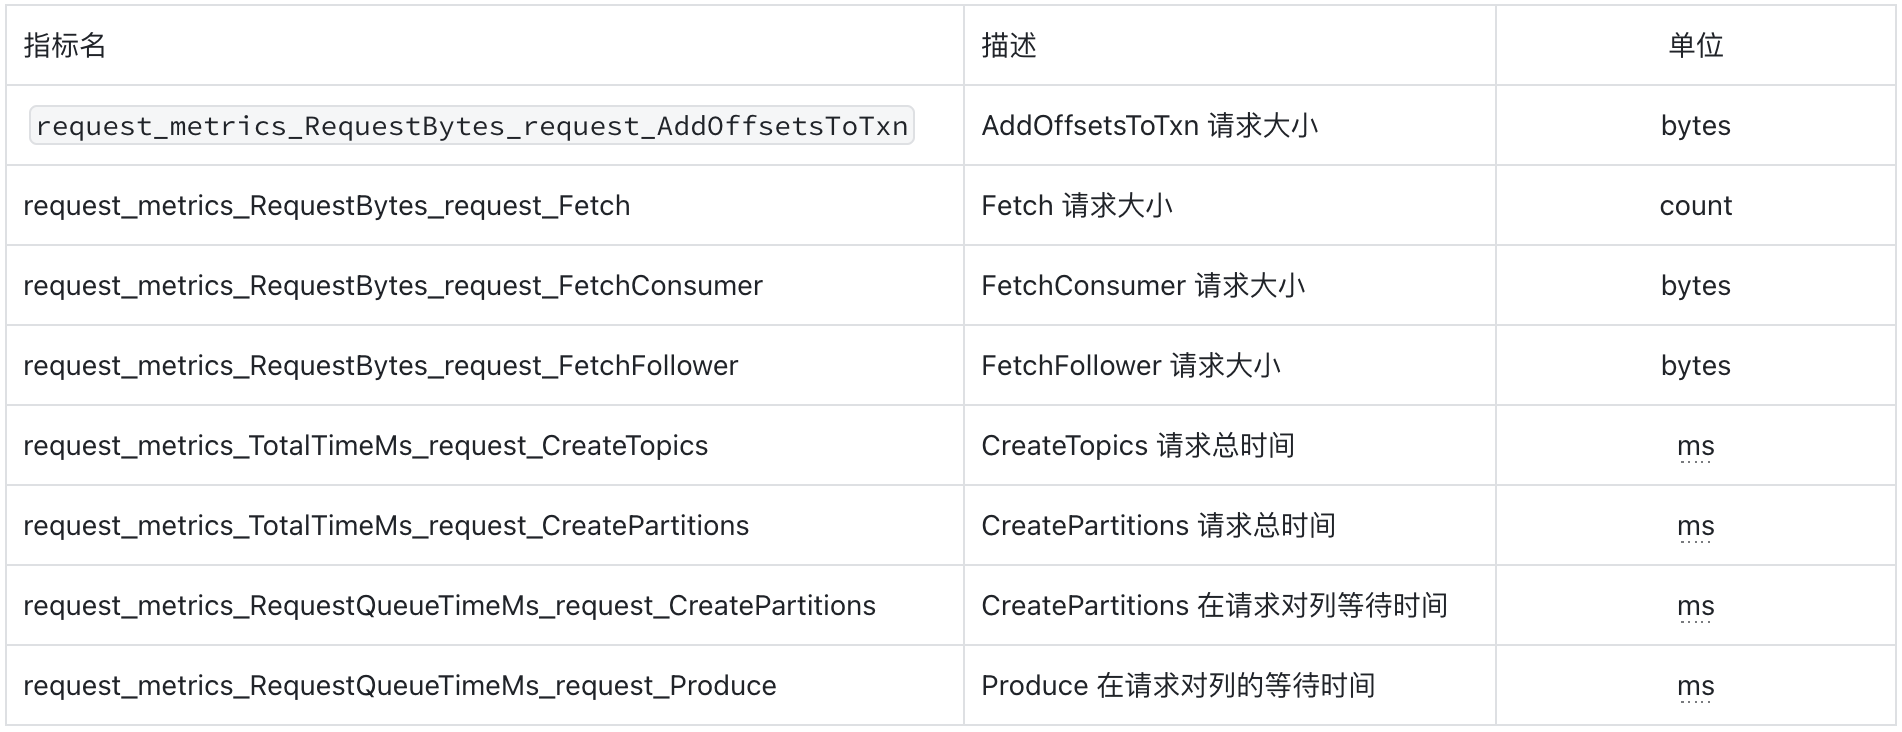Click request_metrics_RequestBytes_request_Fetch metric name
This screenshot has height=732, width=1902.
click(327, 206)
